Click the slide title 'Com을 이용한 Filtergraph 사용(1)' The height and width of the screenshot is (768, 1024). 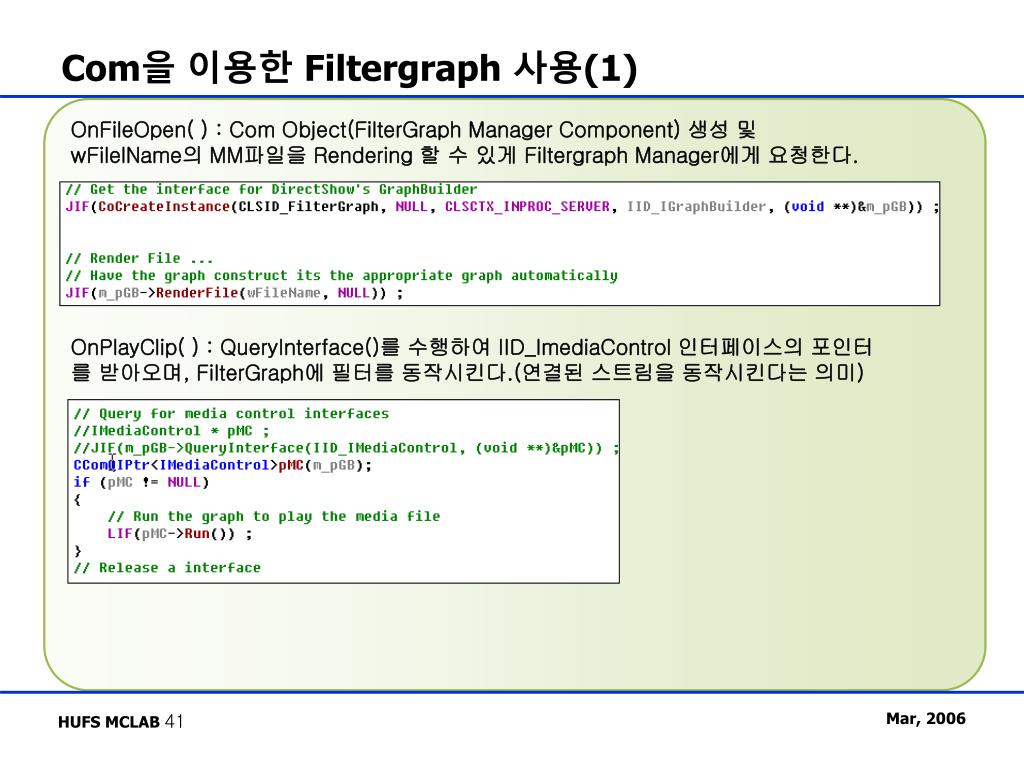click(349, 68)
